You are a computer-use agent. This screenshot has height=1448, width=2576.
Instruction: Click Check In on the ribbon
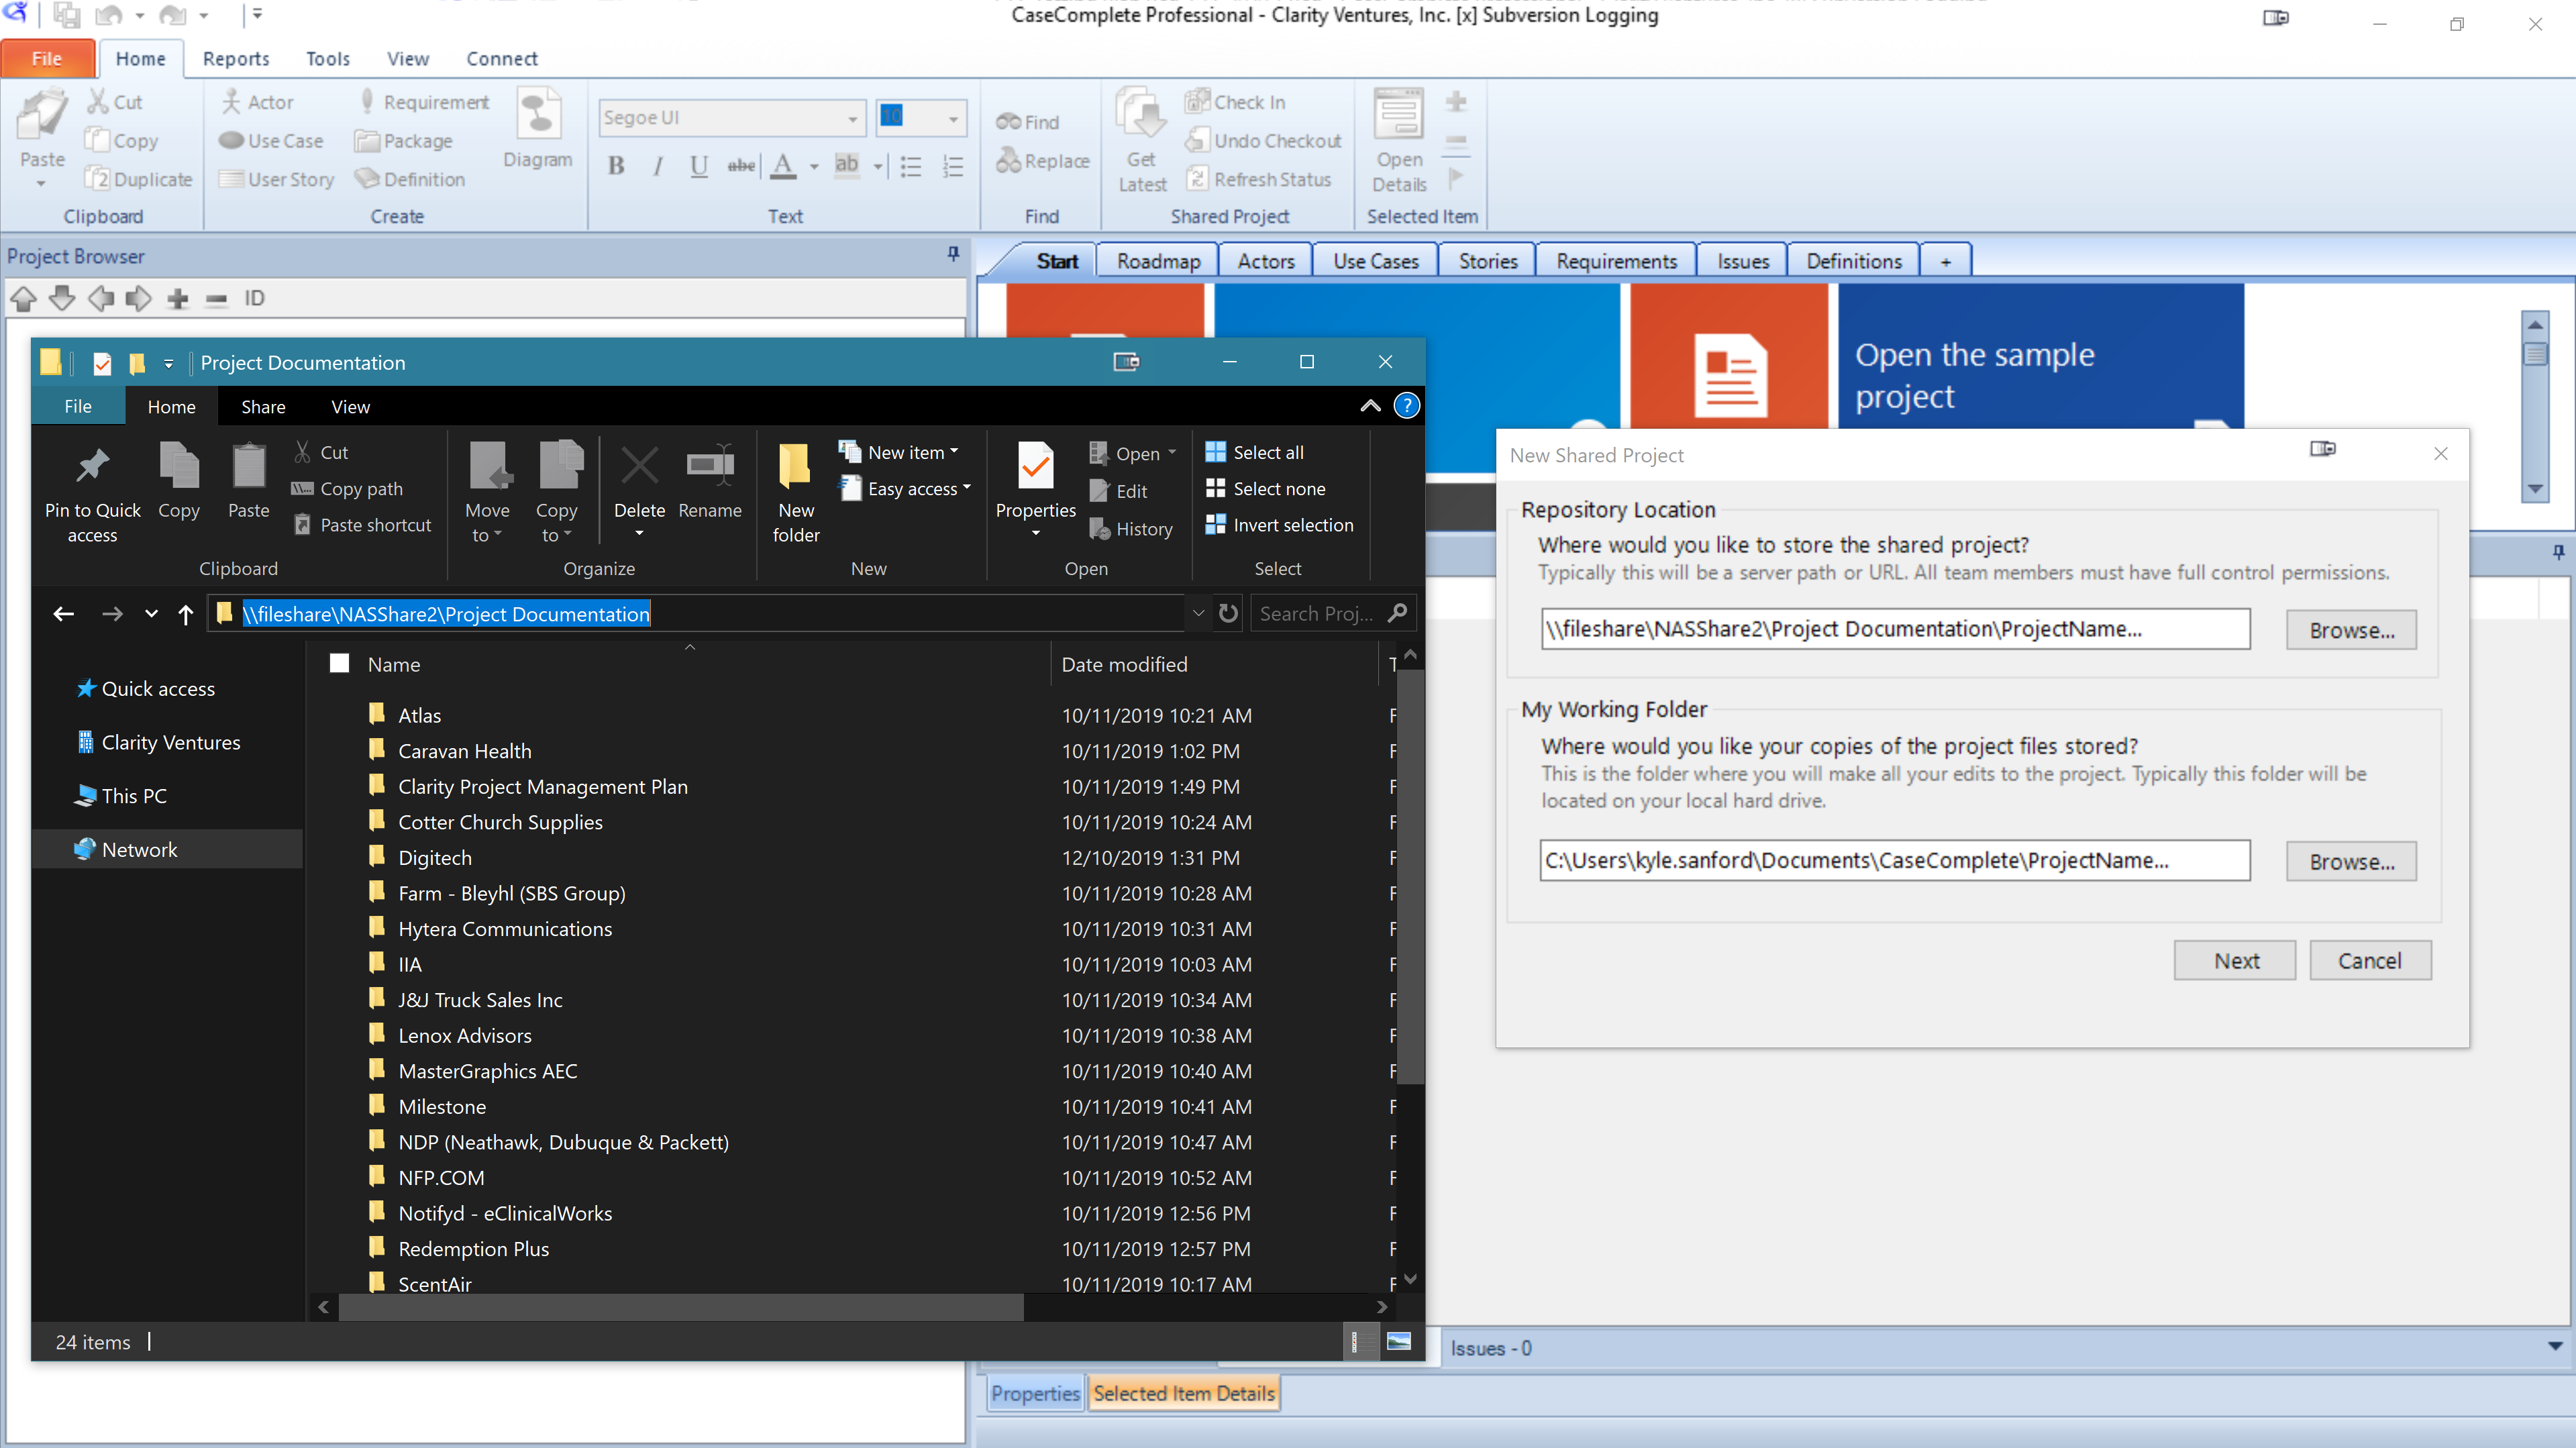coord(1235,102)
